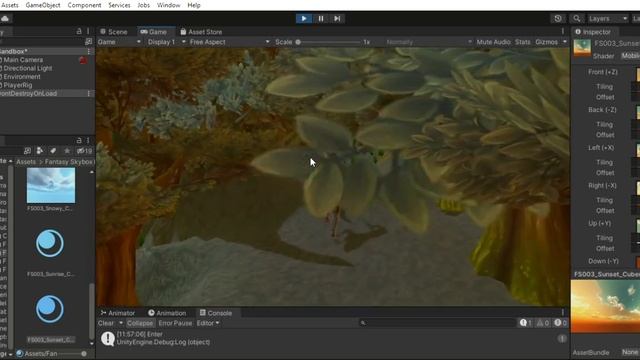Click the Project panel vertical scrollbar
640x360 pixels.
(x=91, y=310)
